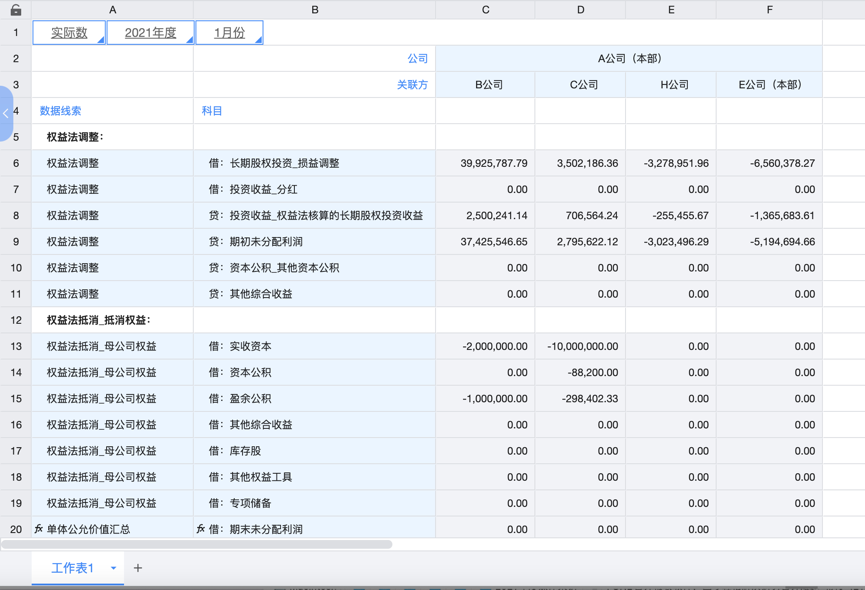Click the 数据线索 header cell
This screenshot has height=590, width=865.
click(113, 111)
